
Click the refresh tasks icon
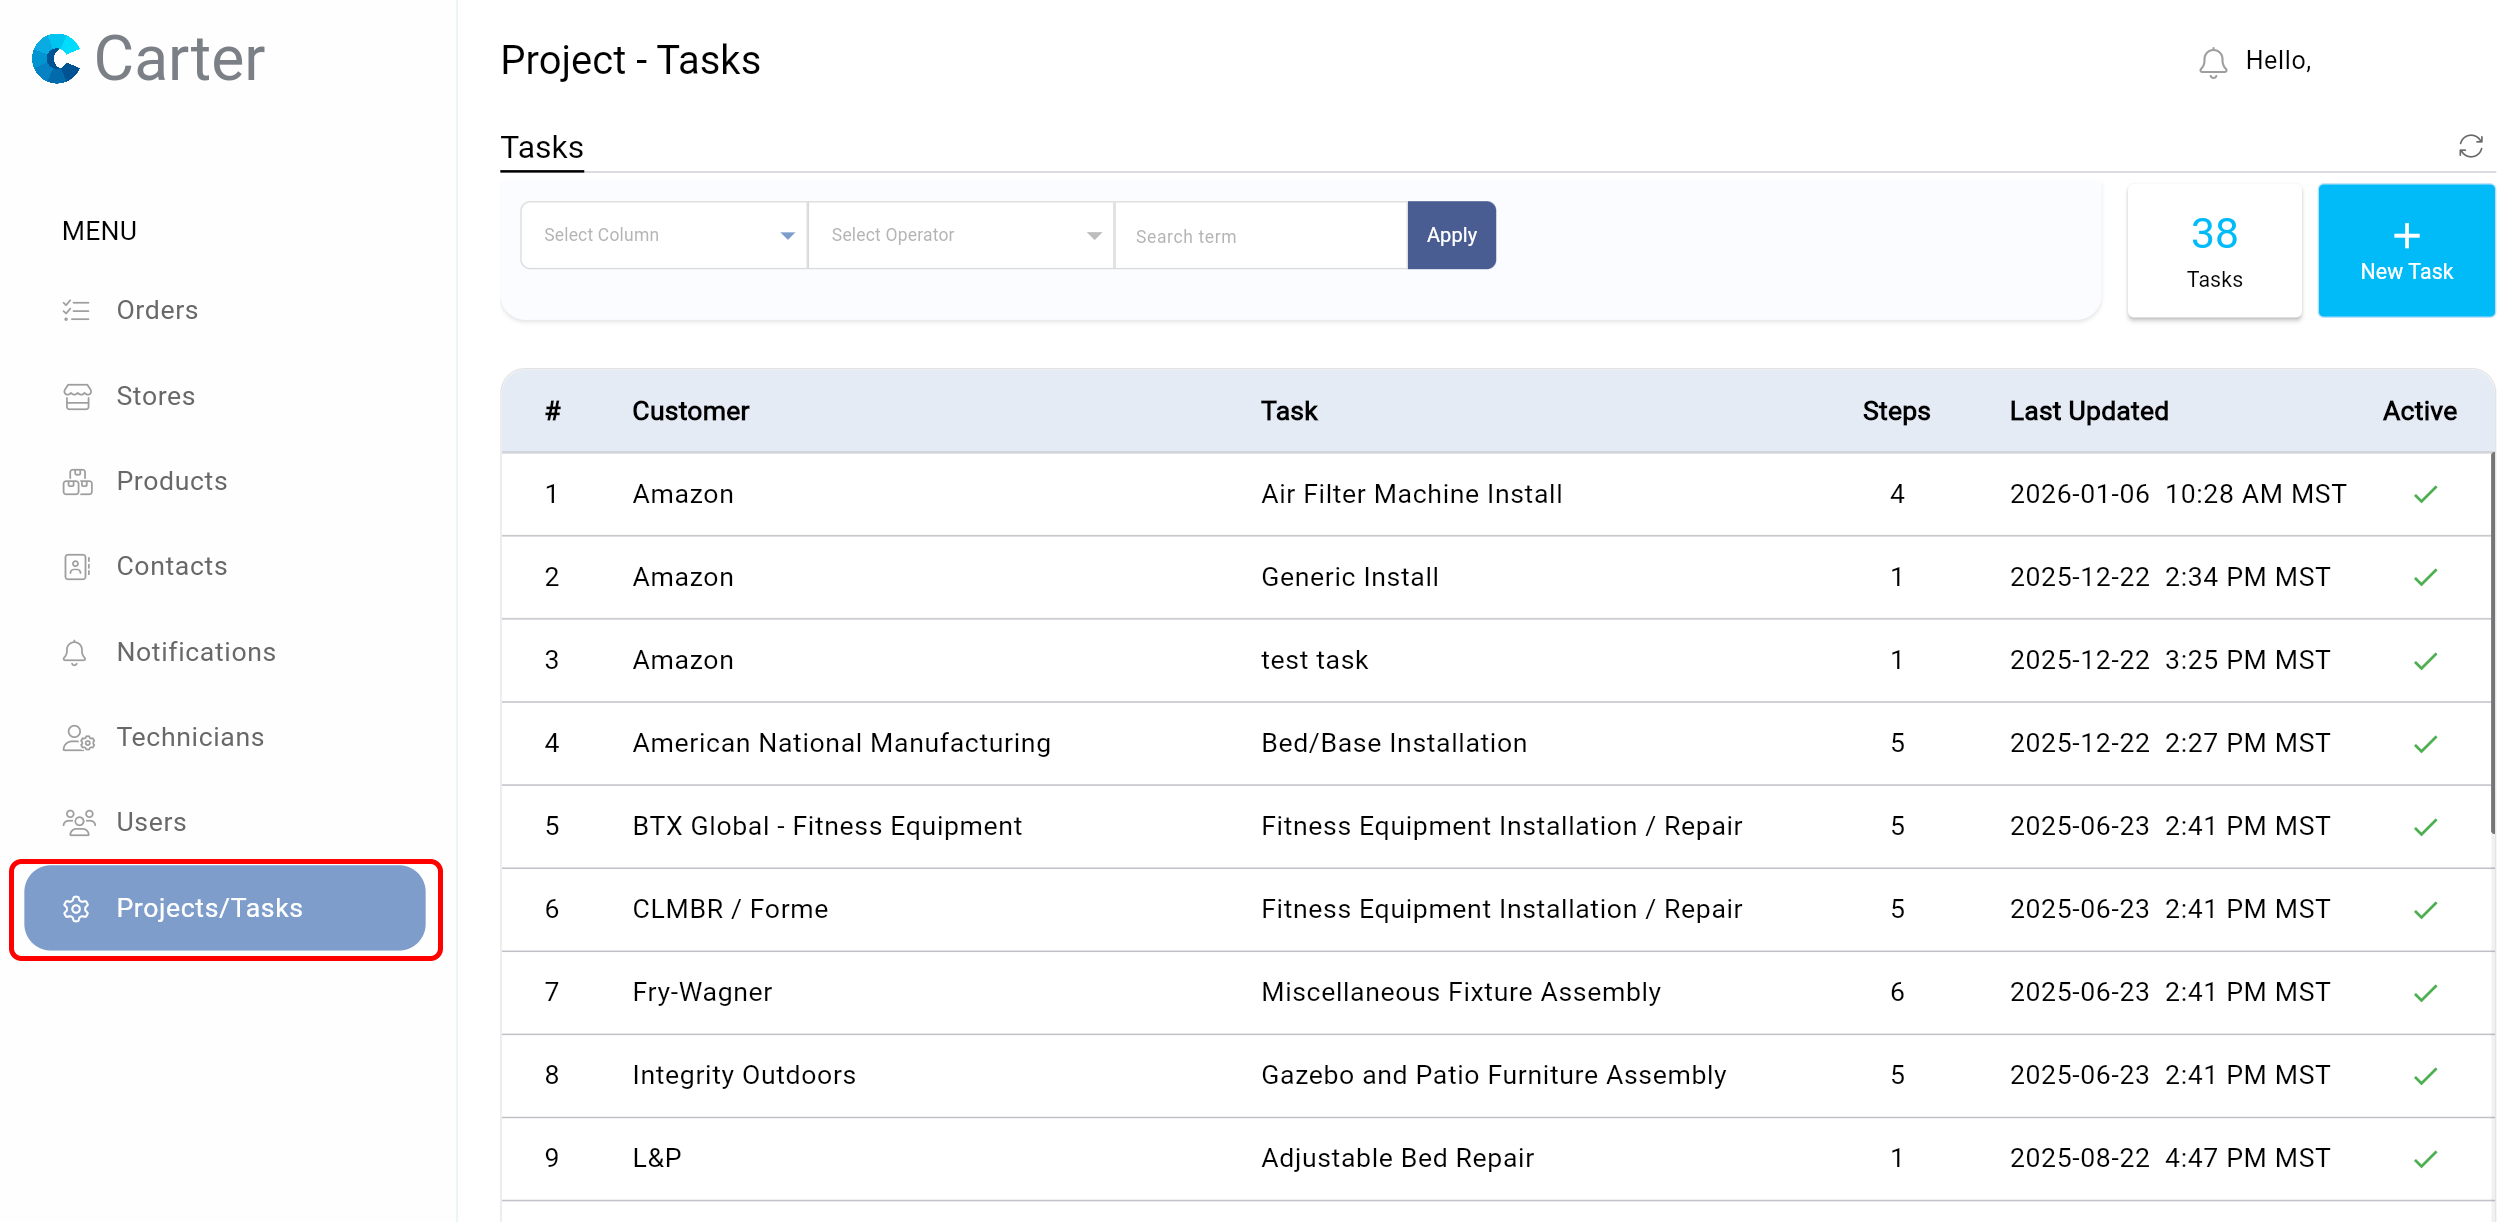[x=2470, y=147]
